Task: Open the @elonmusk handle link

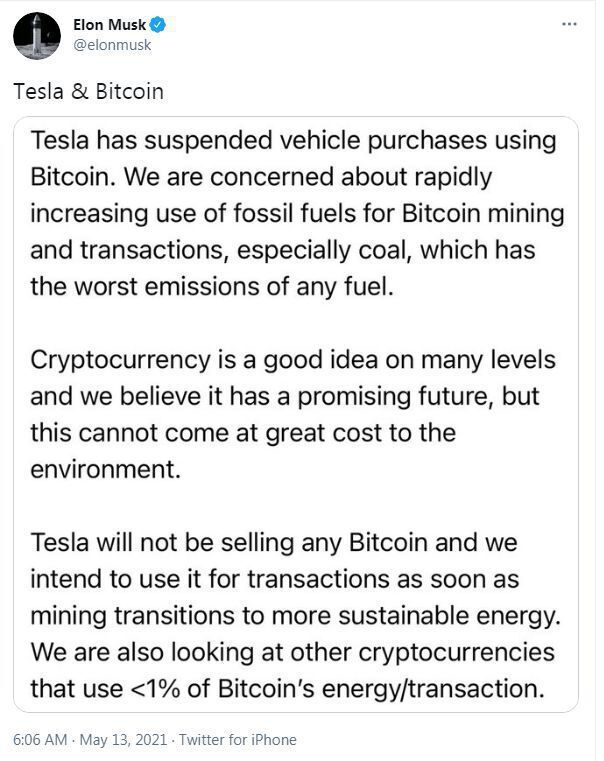Action: pos(112,45)
